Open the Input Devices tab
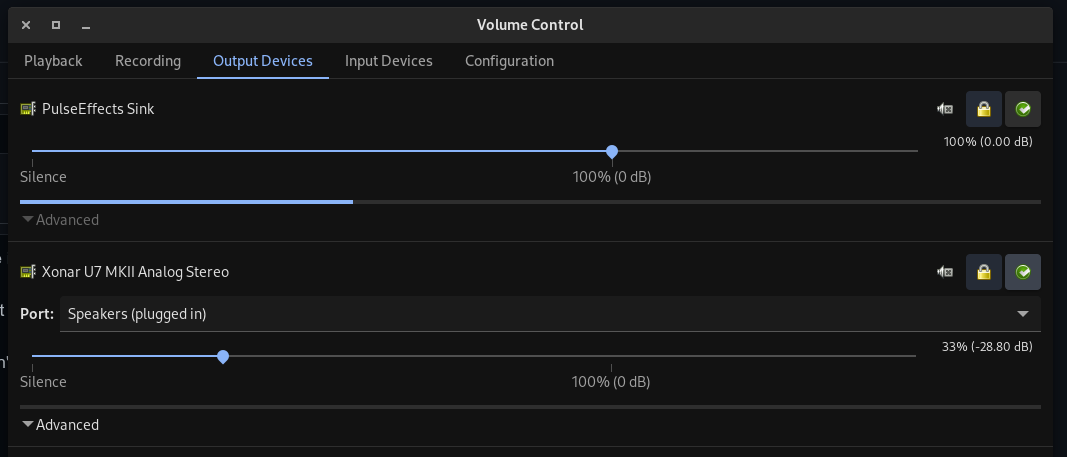 click(x=389, y=61)
